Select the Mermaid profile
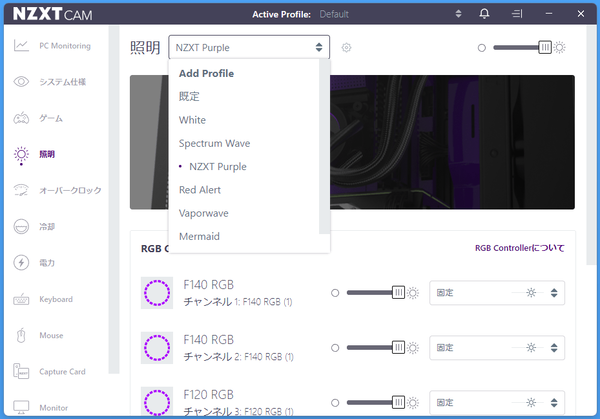The image size is (600, 419). (x=199, y=236)
